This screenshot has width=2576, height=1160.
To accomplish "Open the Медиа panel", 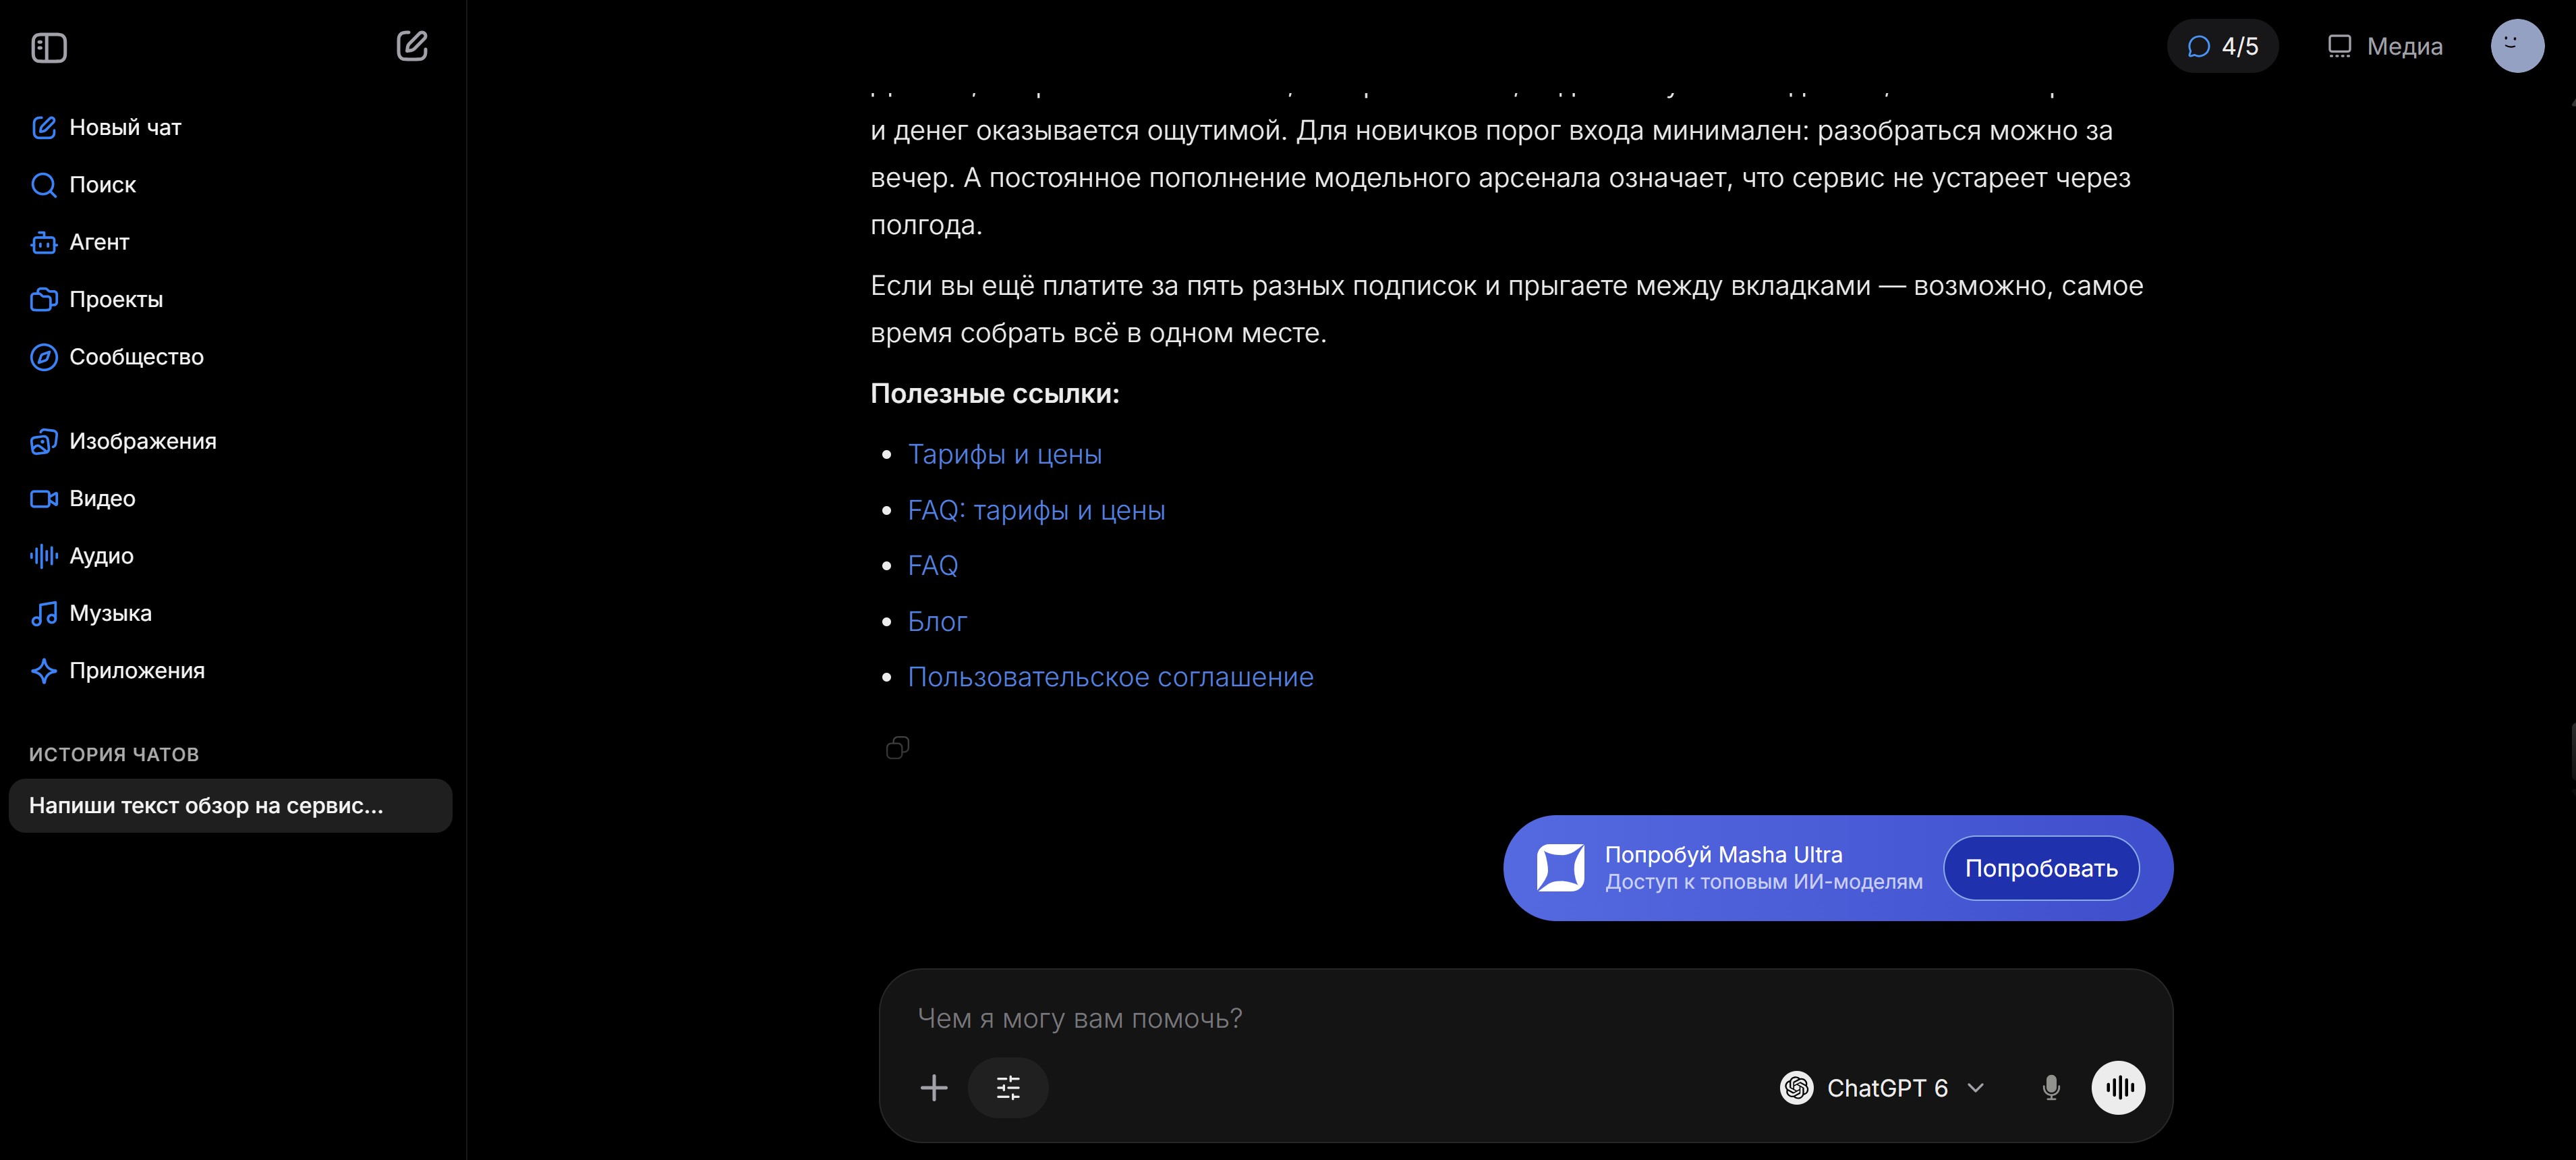I will pos(2385,46).
